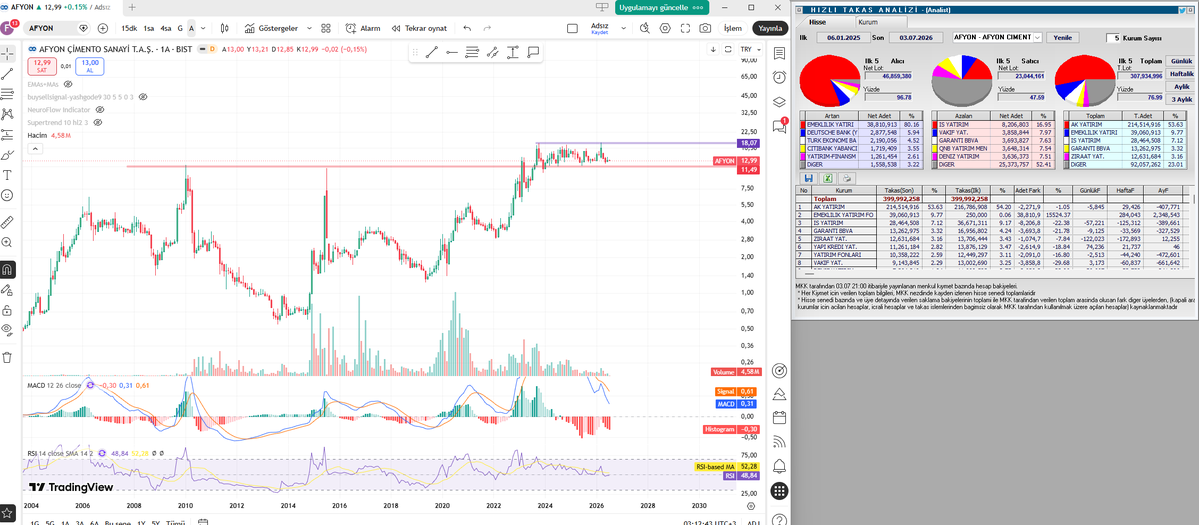Toggle visibility of NeuroFlow Indicator
This screenshot has height=525, width=1199.
(x=99, y=109)
